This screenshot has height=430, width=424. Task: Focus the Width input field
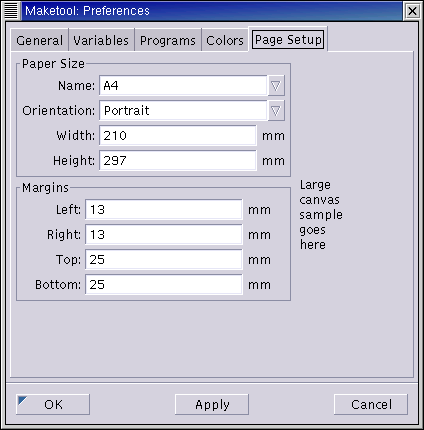coord(178,136)
